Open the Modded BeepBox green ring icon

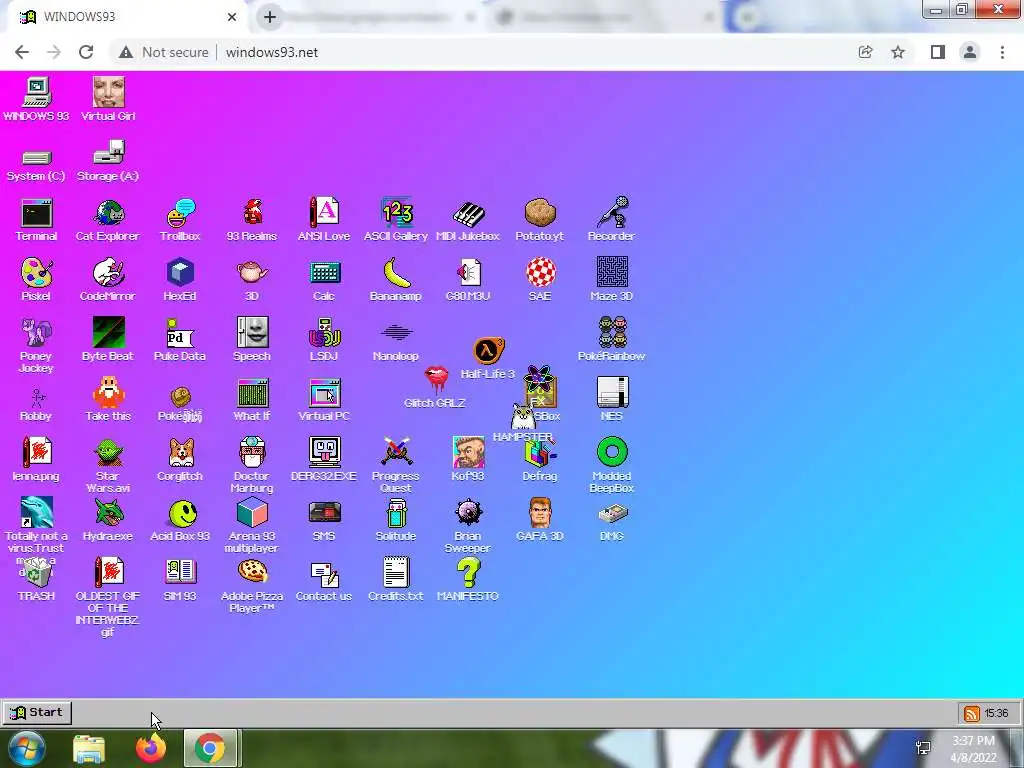[x=613, y=452]
